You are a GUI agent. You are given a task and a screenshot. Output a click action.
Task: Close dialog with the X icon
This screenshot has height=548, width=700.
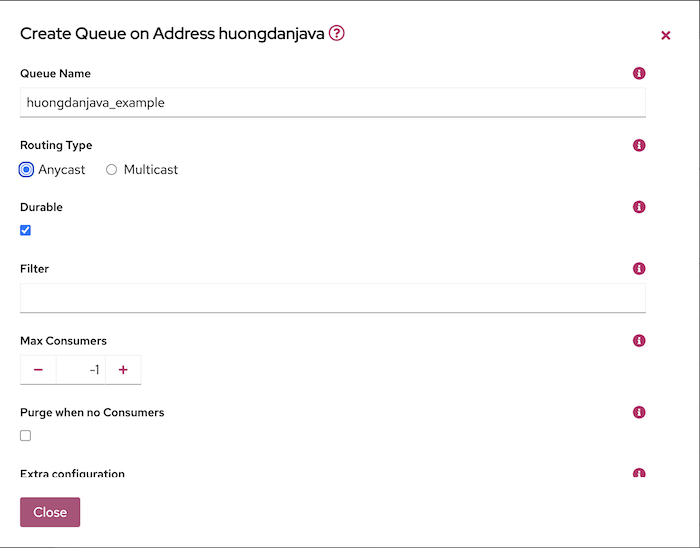[666, 35]
